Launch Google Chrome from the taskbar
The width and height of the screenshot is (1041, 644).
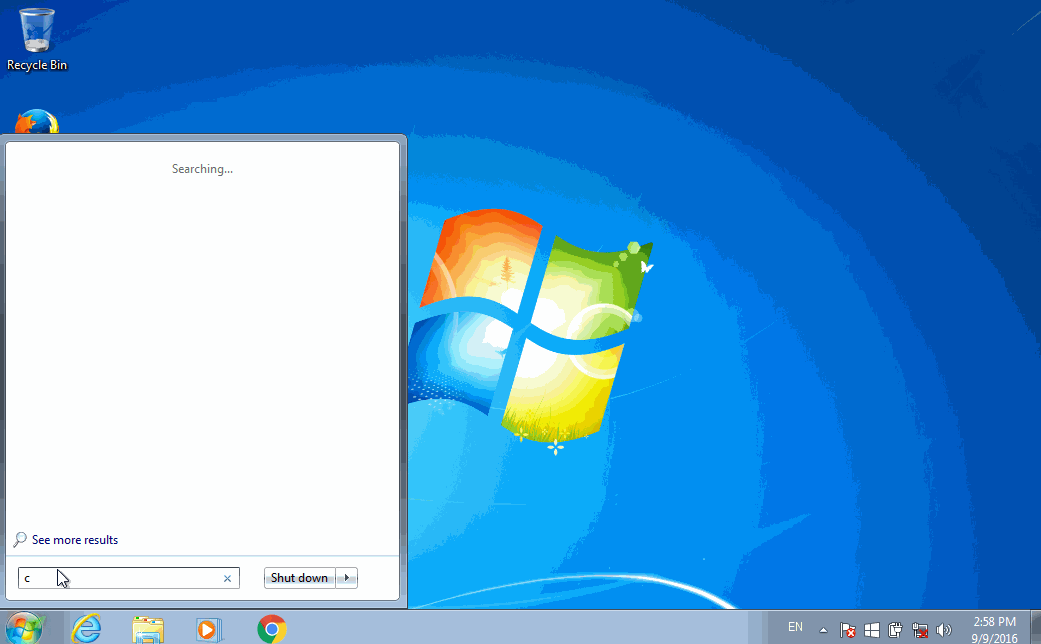270,629
